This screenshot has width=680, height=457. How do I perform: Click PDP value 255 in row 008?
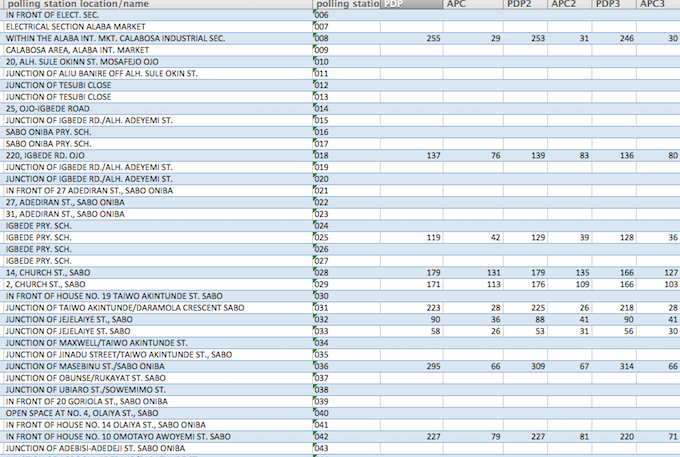tap(412, 38)
